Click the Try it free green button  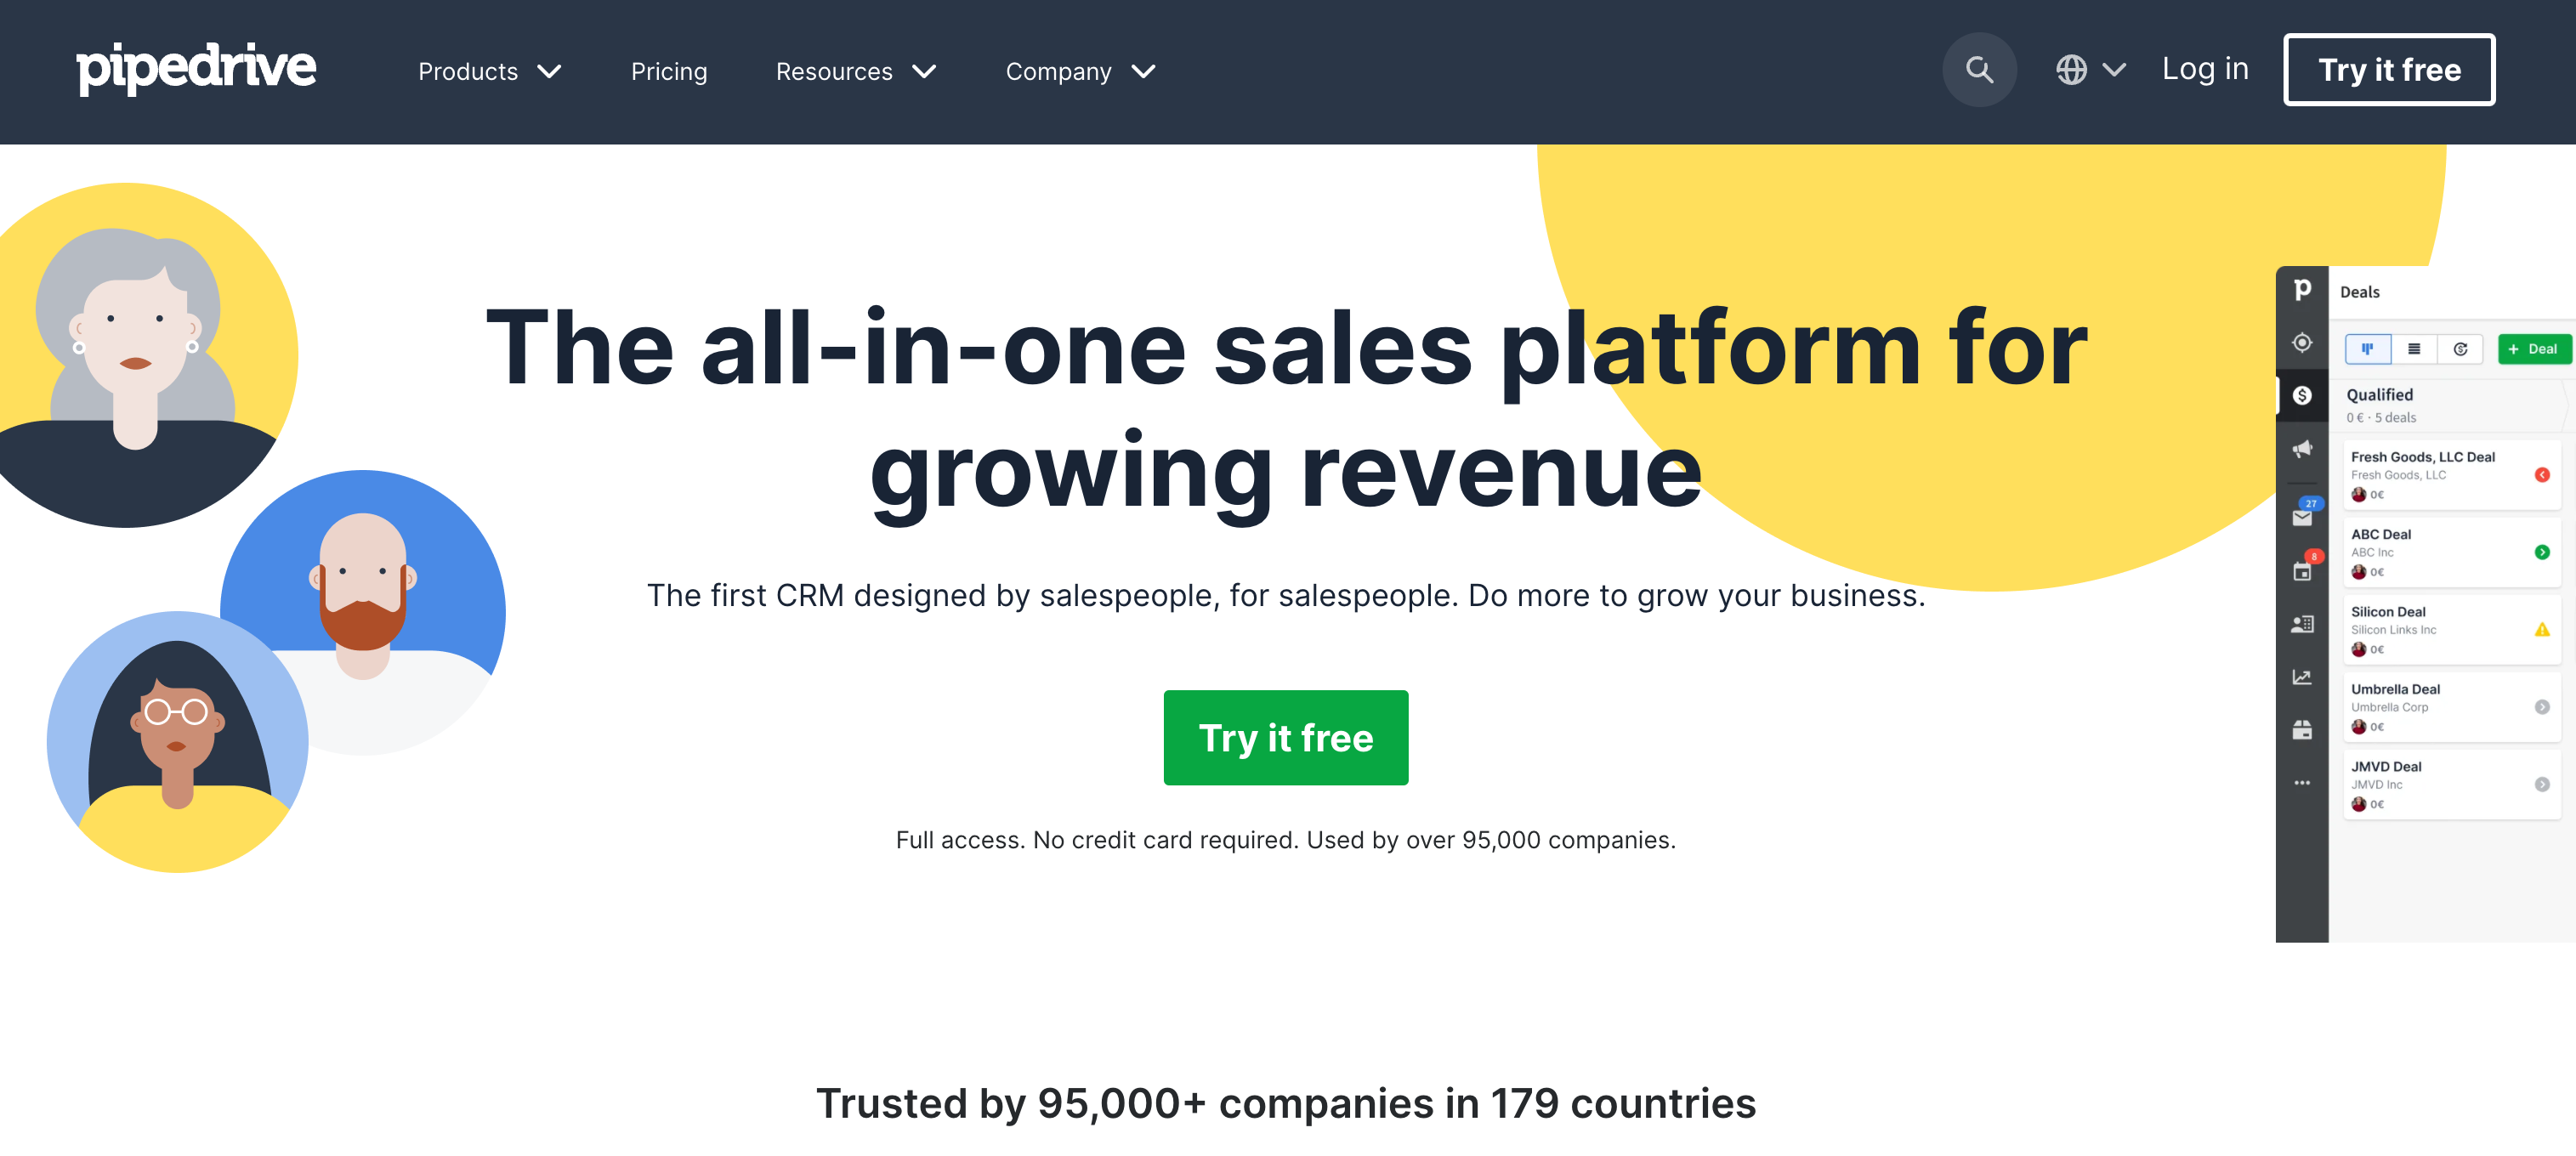tap(1286, 739)
